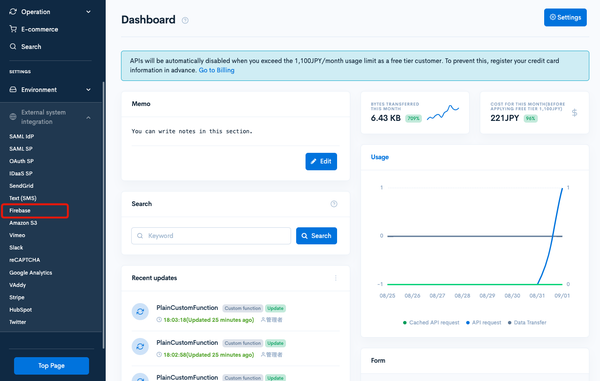Click the 221JPY cost value
Viewport: 600px width, 381px height.
coord(505,118)
